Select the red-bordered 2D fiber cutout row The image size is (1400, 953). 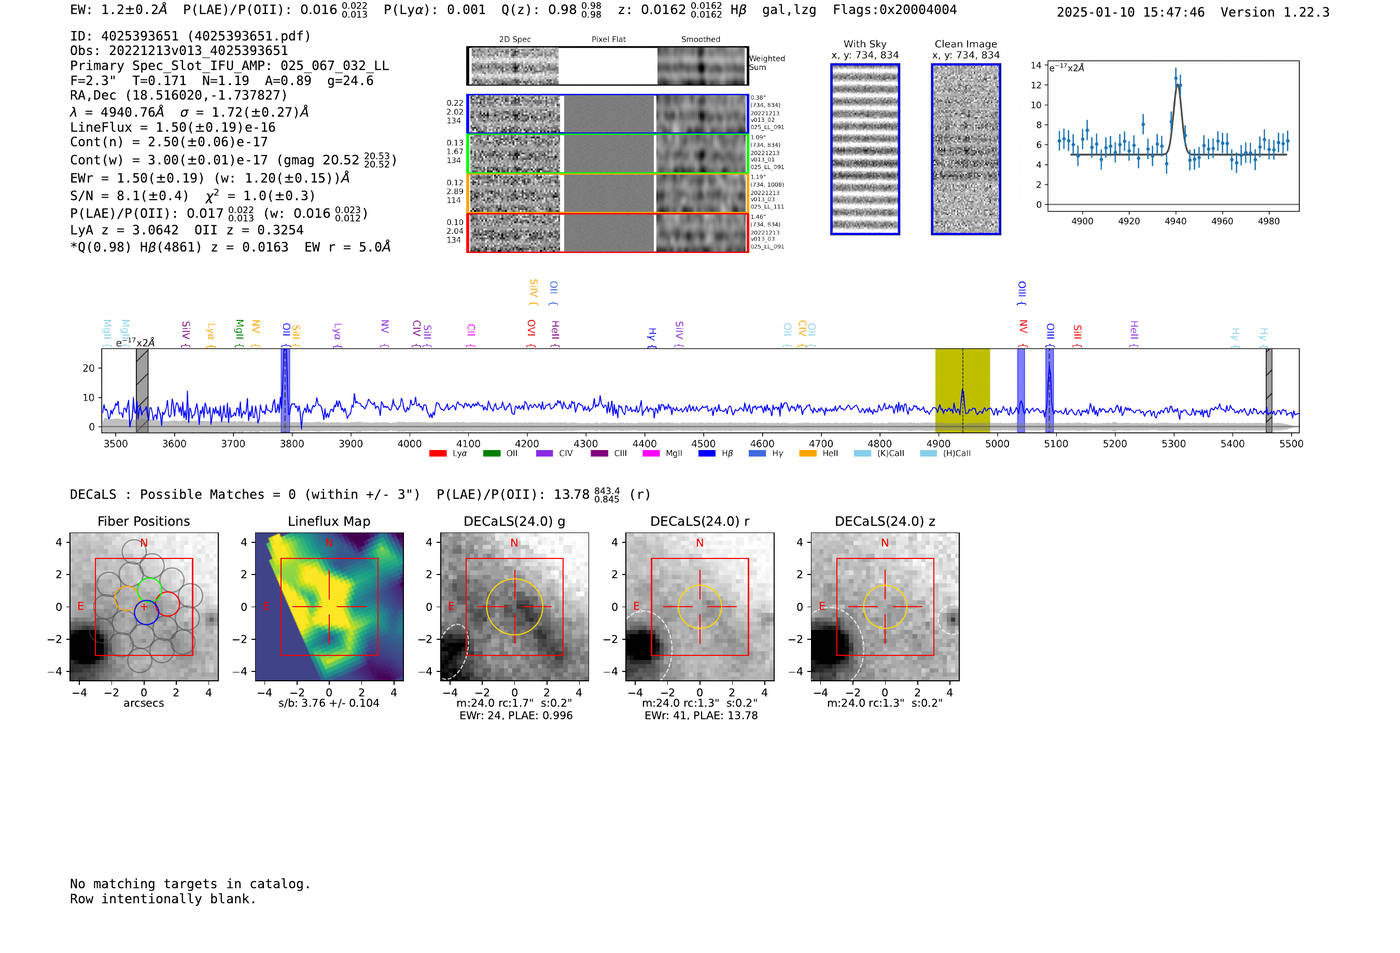608,232
